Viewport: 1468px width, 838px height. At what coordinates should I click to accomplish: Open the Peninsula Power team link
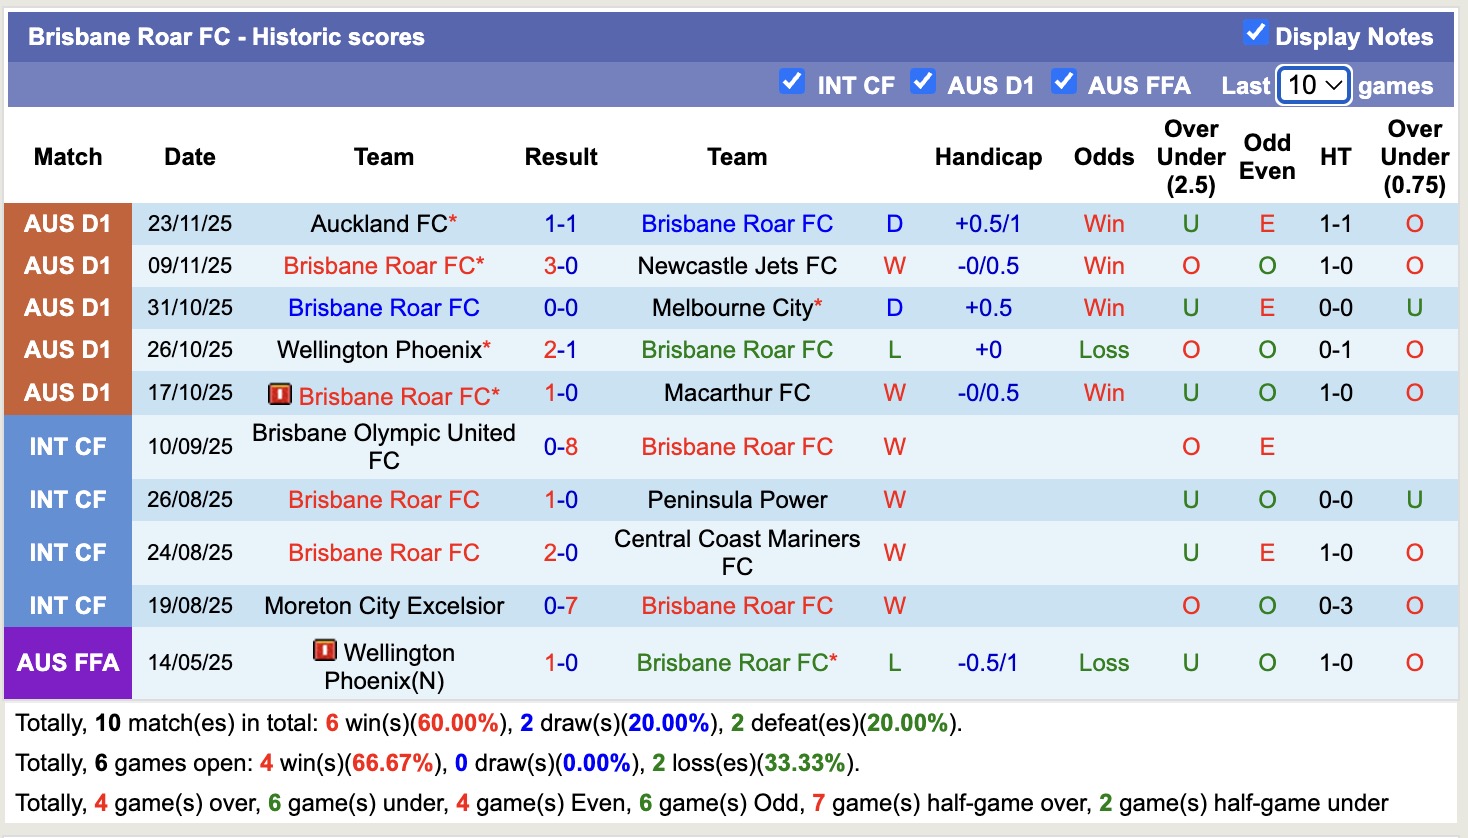(x=737, y=499)
